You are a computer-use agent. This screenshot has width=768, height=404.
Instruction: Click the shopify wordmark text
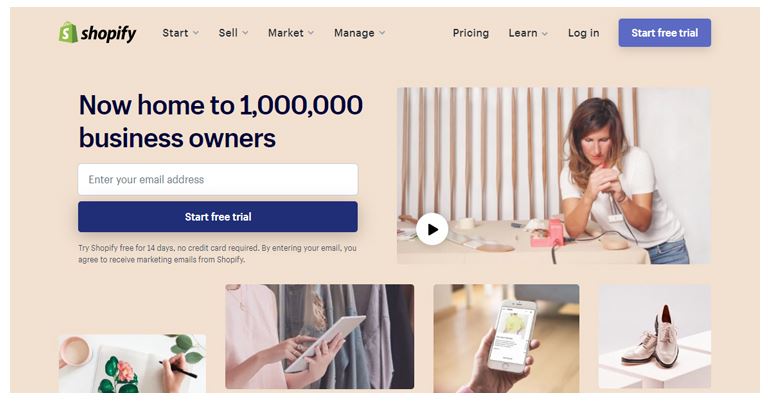pos(108,33)
